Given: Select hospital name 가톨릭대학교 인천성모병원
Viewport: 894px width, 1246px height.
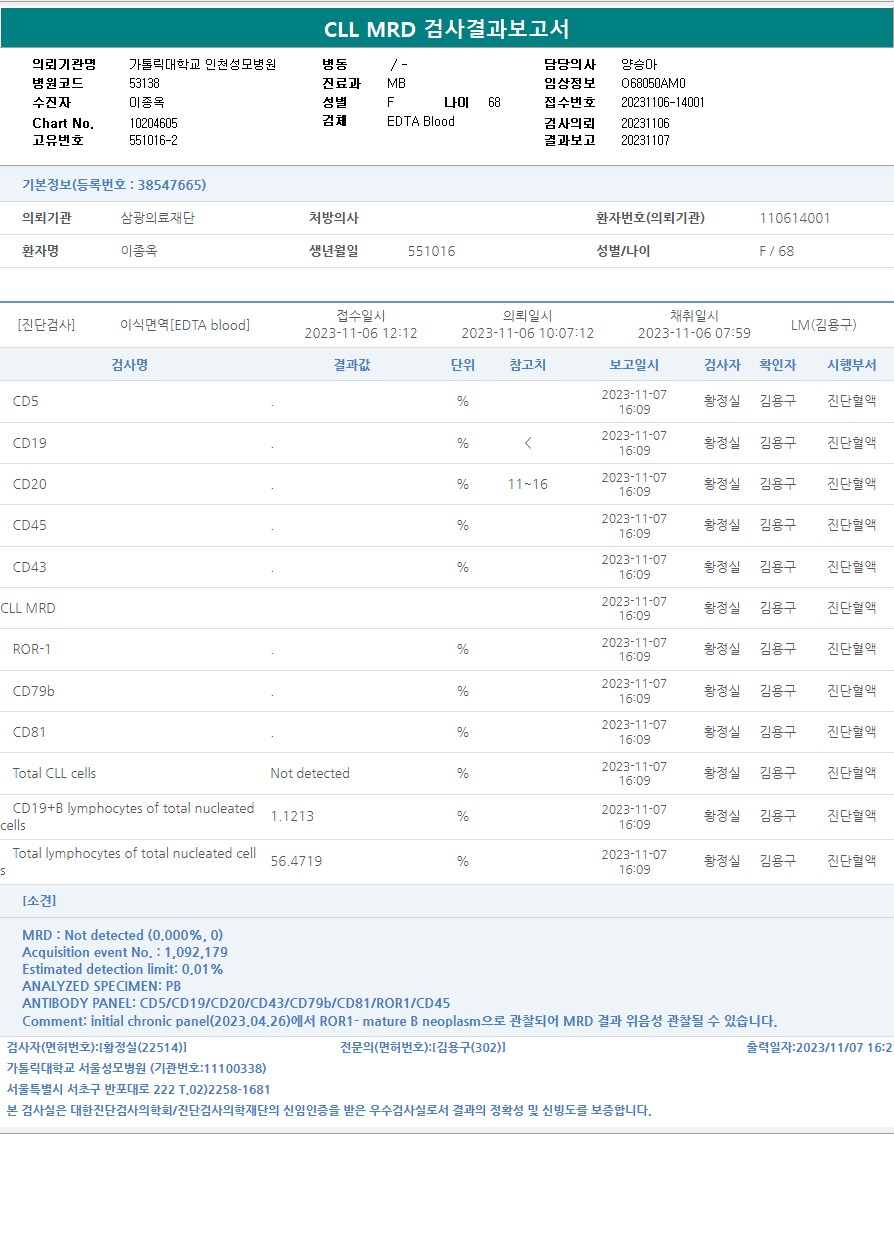Looking at the screenshot, I should [x=203, y=64].
